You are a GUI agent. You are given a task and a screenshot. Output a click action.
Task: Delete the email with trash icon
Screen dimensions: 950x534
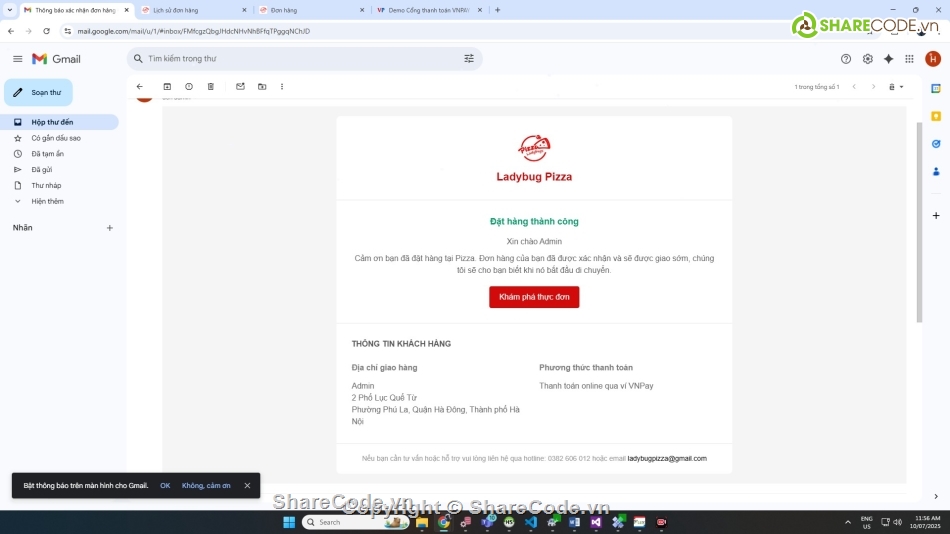(211, 87)
